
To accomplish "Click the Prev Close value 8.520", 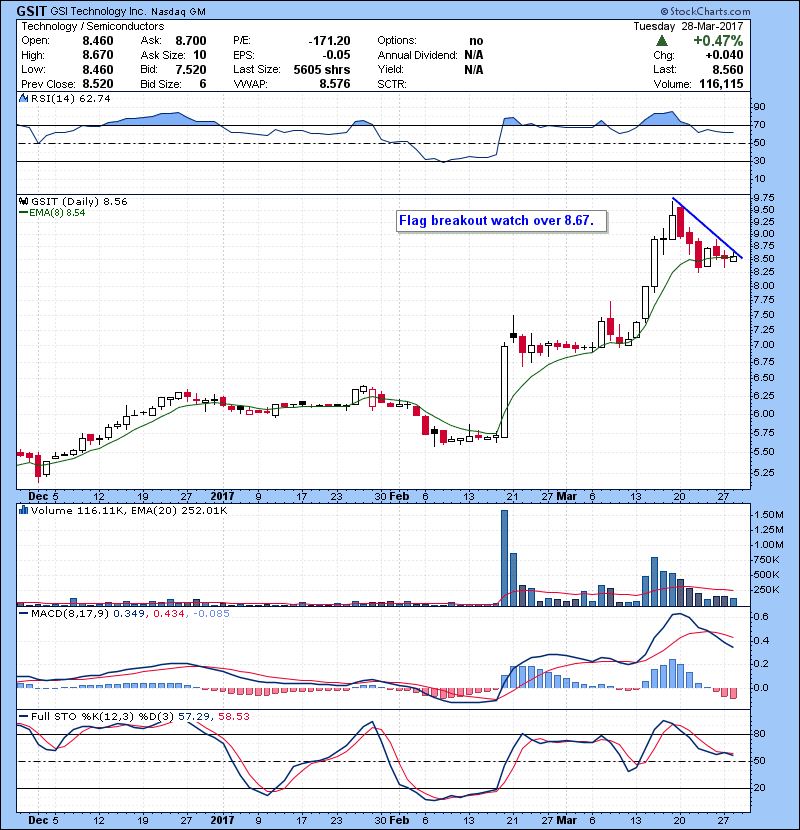I will pyautogui.click(x=98, y=84).
